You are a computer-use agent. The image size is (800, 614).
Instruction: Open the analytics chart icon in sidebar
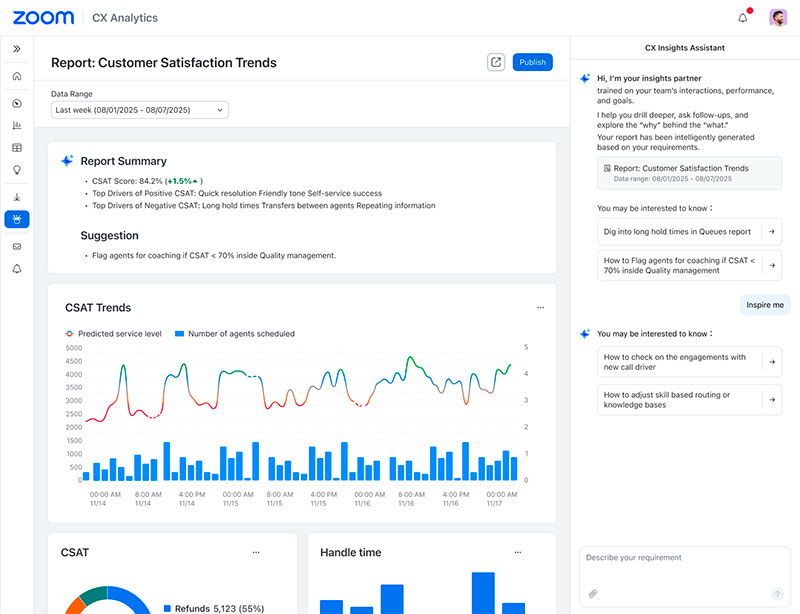pyautogui.click(x=16, y=123)
